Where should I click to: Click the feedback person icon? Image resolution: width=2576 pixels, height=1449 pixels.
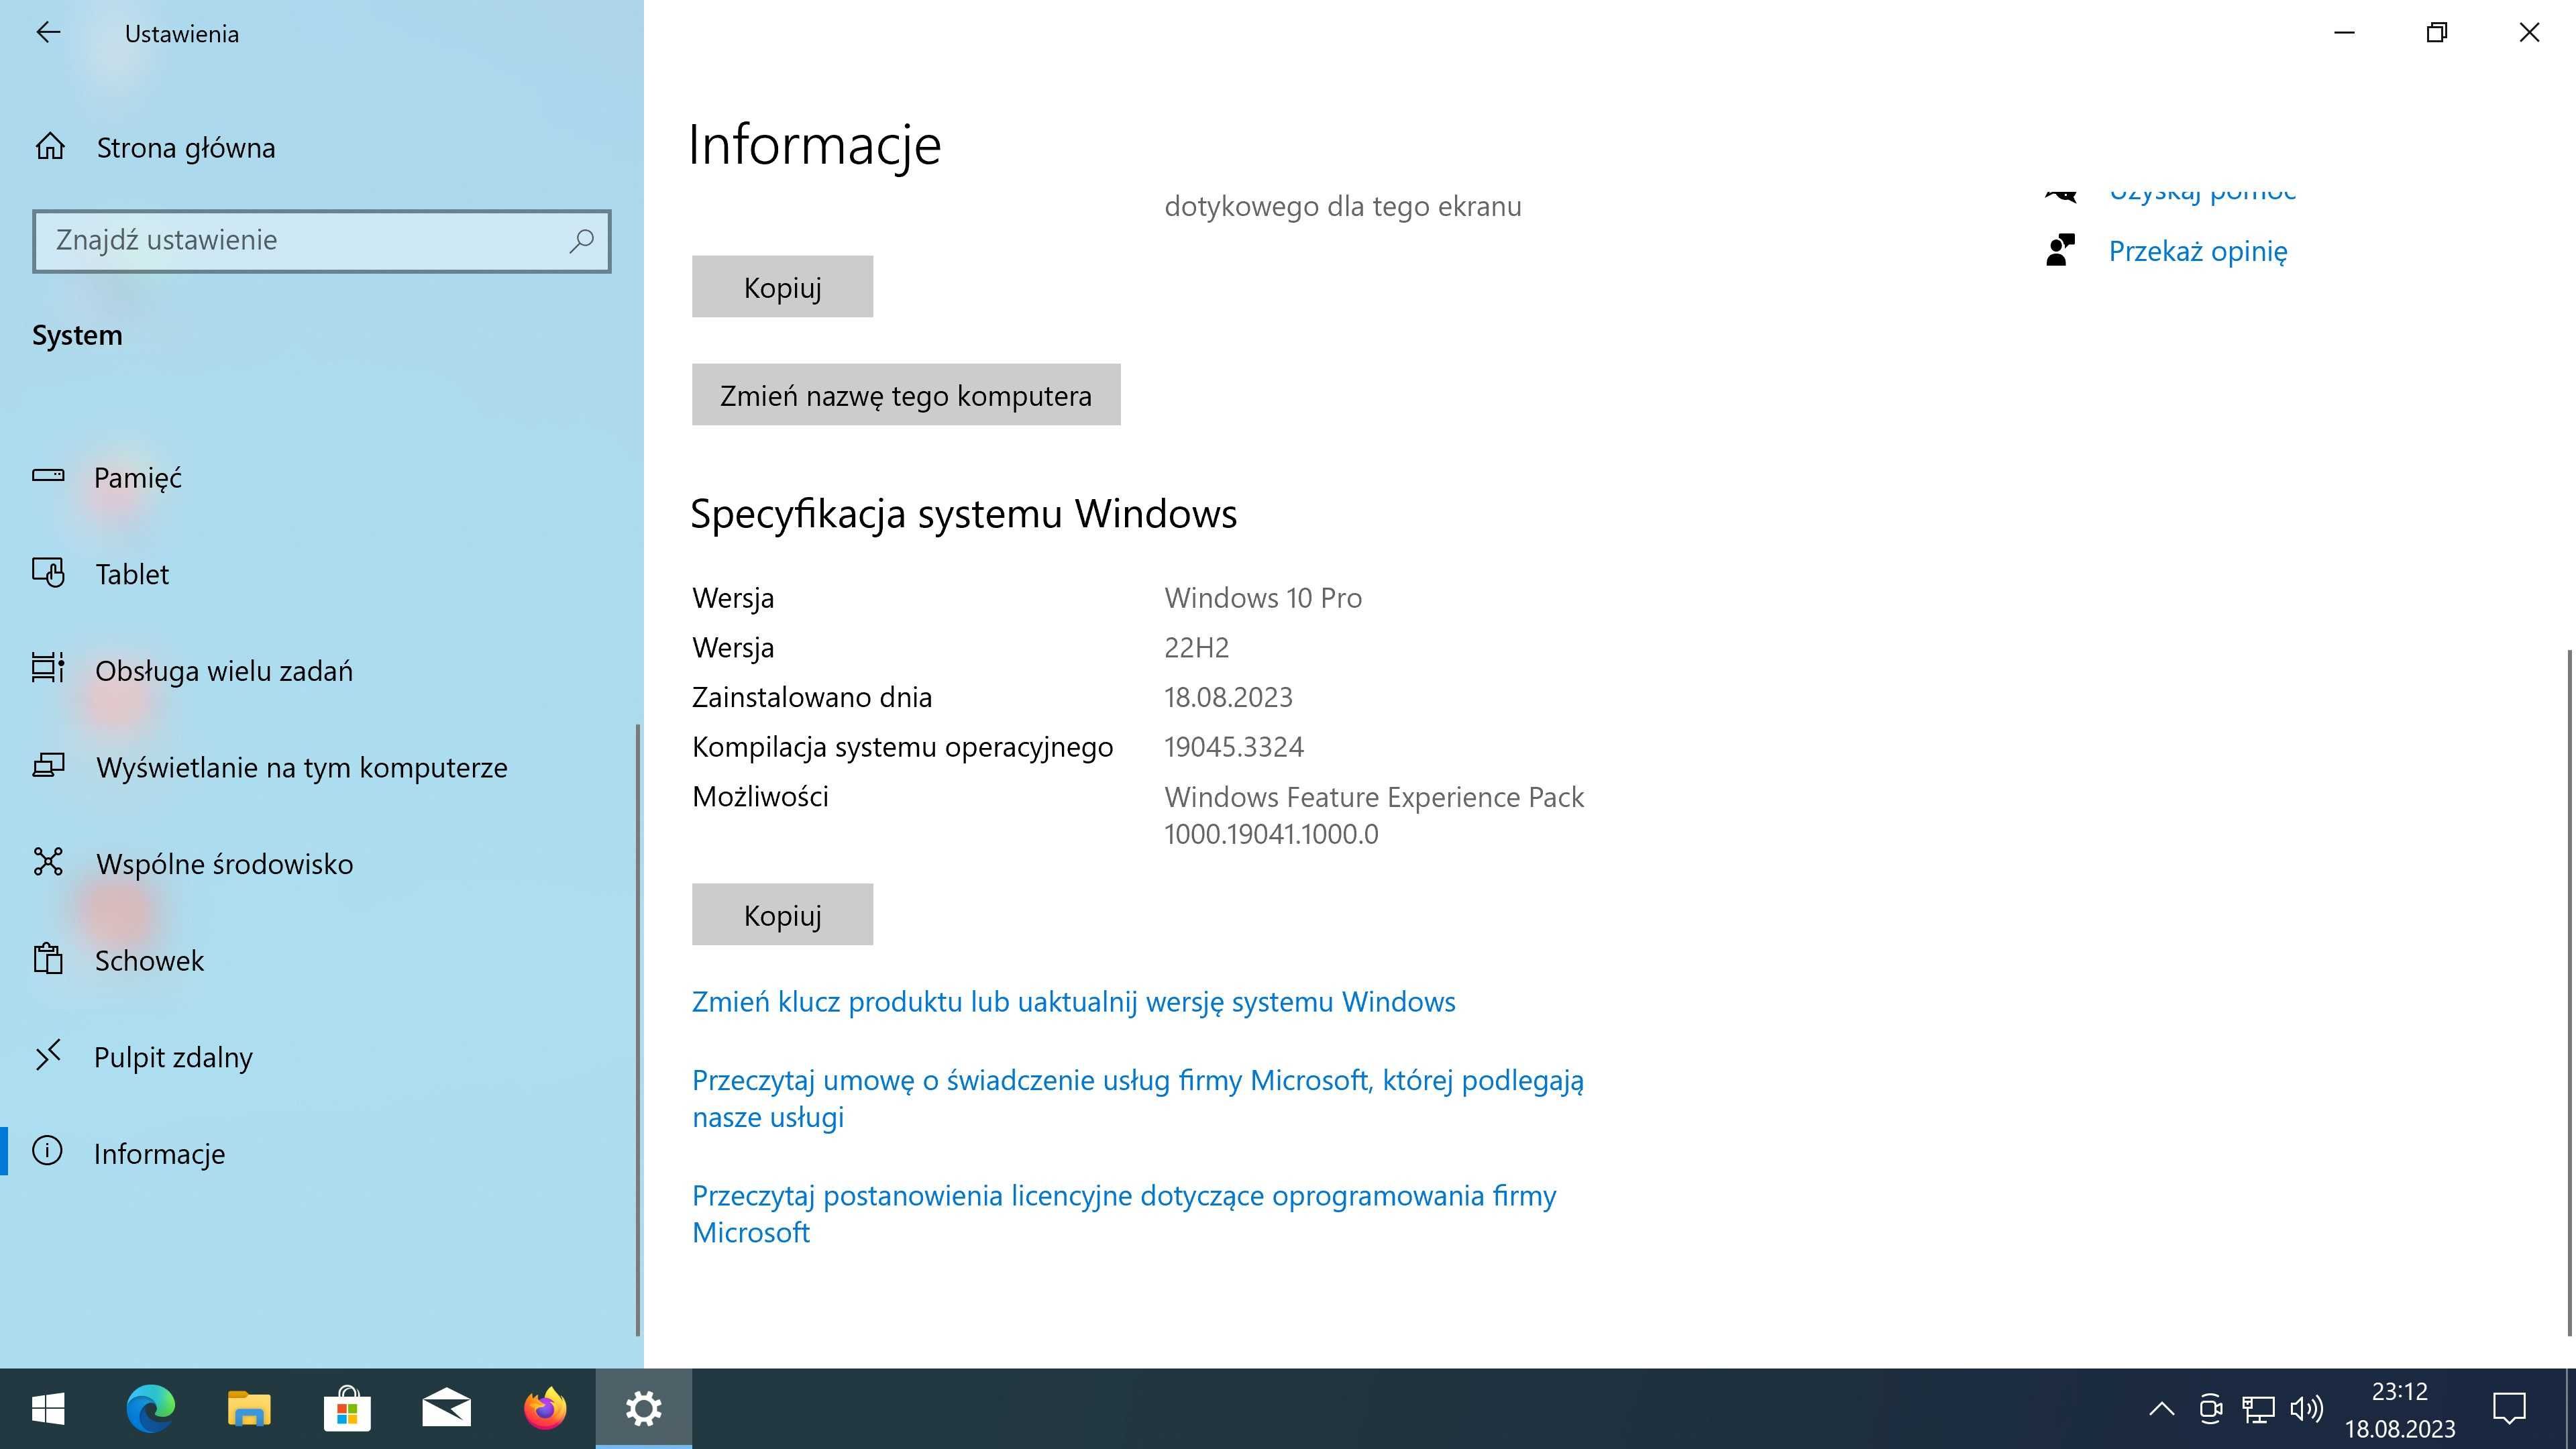coord(2061,250)
